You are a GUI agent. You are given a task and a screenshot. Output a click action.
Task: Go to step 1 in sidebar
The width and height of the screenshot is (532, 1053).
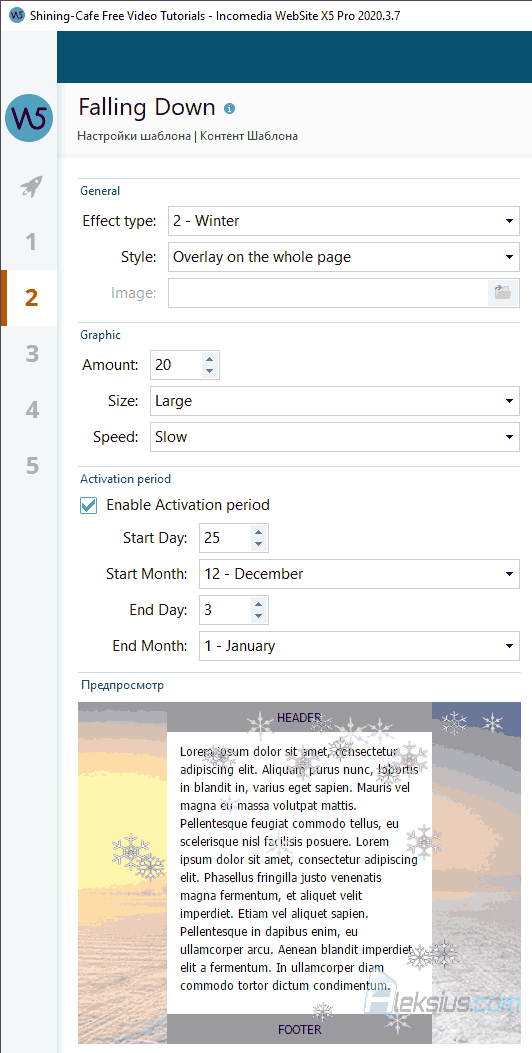tap(30, 242)
